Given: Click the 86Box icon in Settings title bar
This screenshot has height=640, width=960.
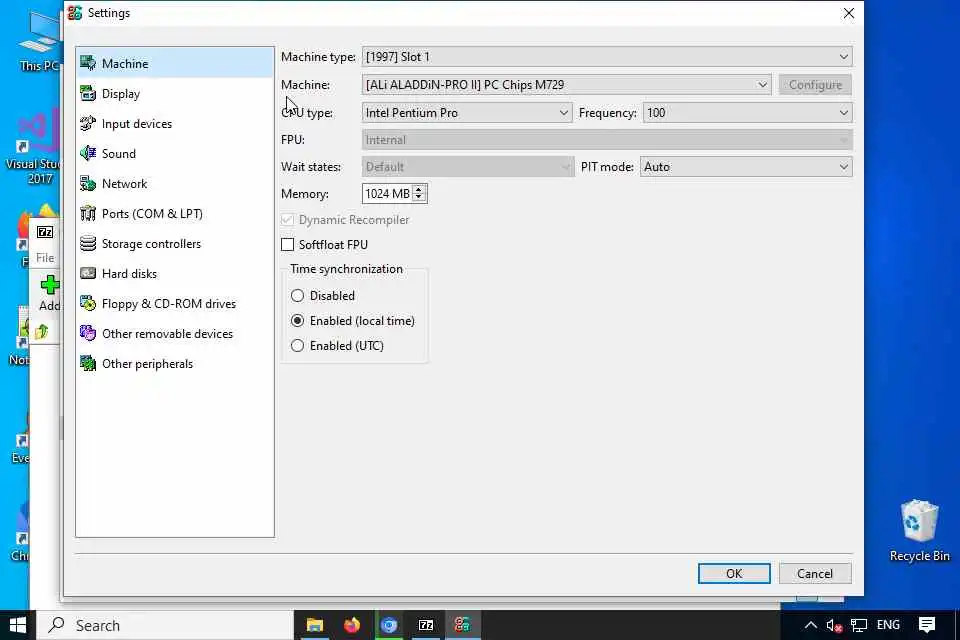Looking at the screenshot, I should pos(75,13).
